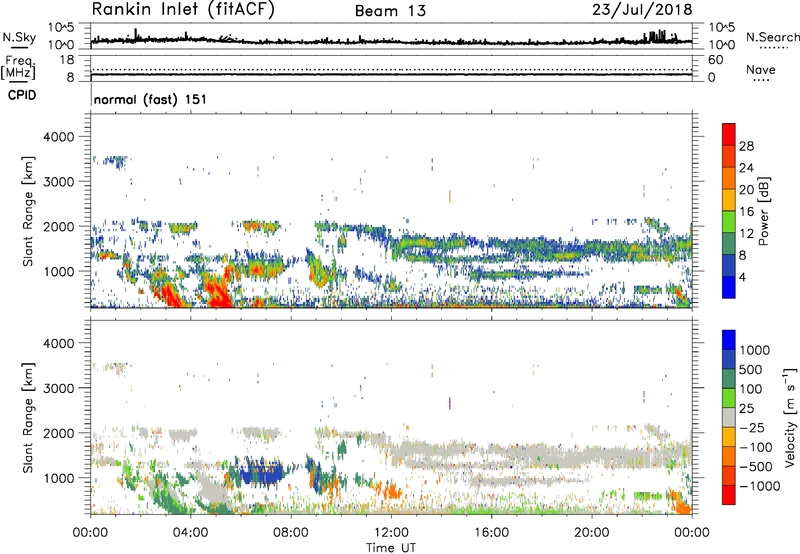The height and width of the screenshot is (554, 800).
Task: Click the '500' velocity colorbar tick
Action: 750,370
